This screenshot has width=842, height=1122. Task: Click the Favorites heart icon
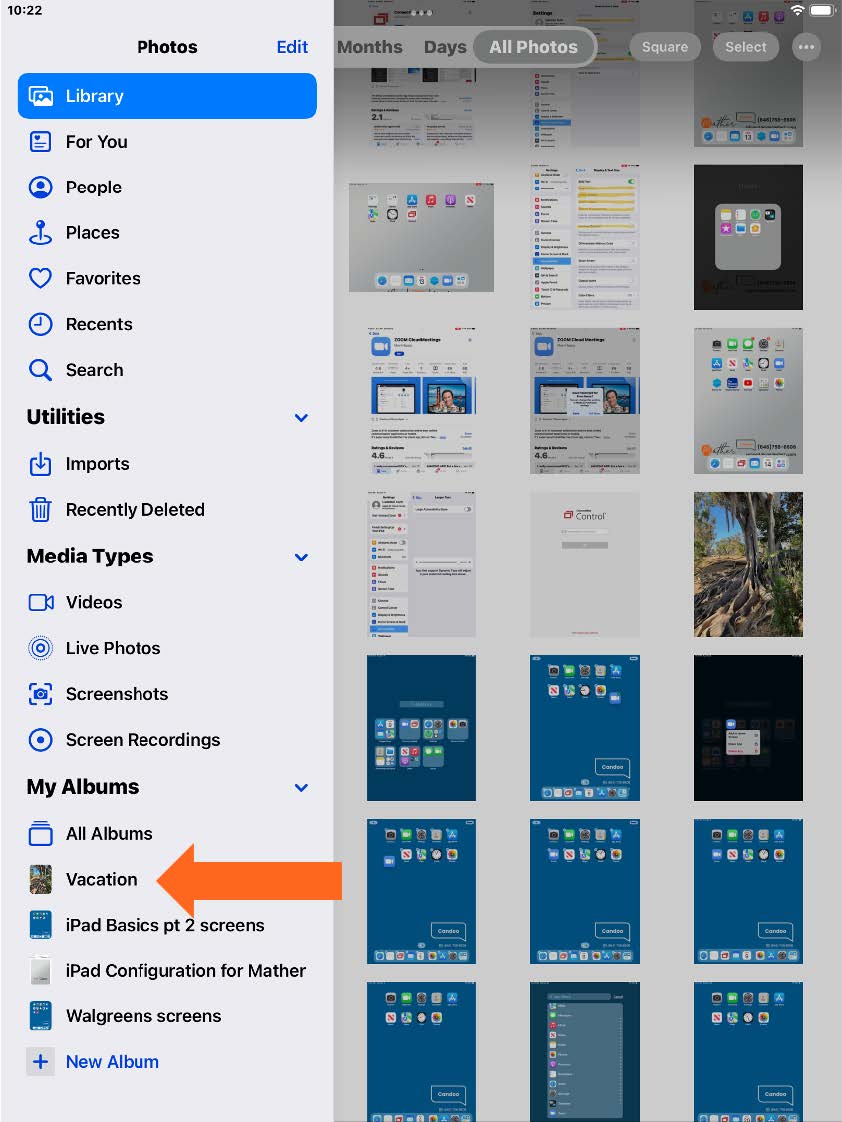(40, 278)
